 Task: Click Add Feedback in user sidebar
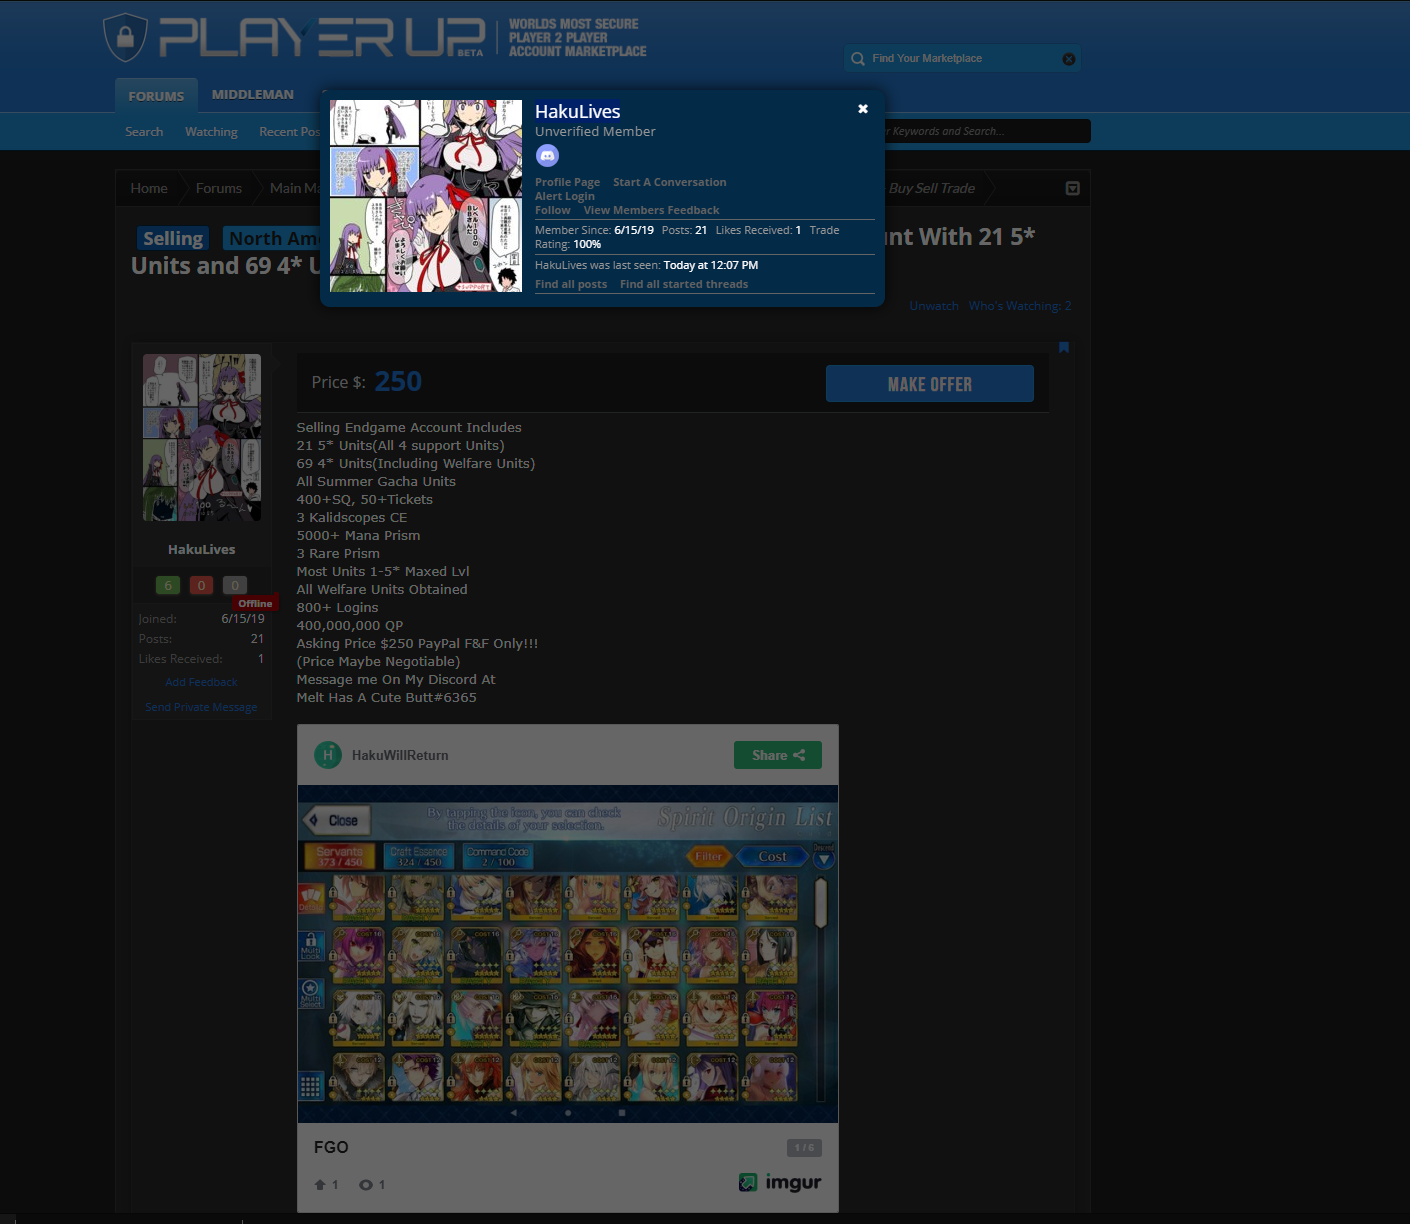pos(201,682)
